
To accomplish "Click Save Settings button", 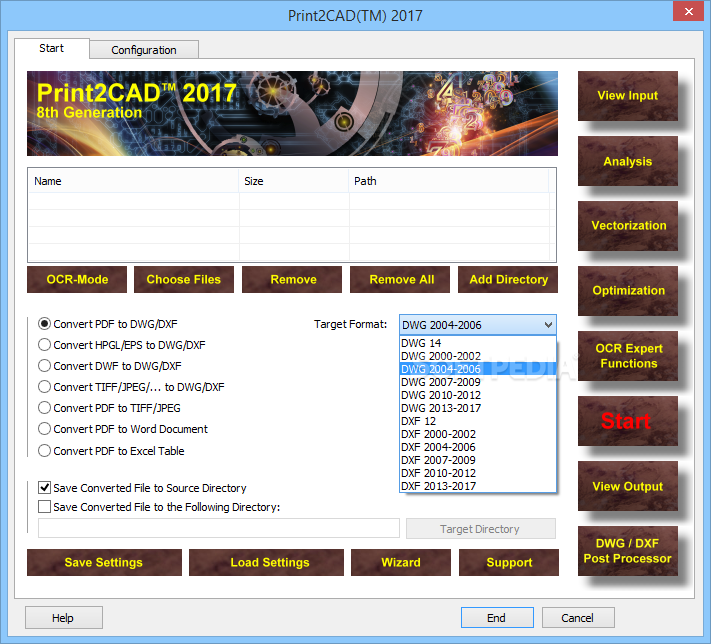I will [104, 562].
